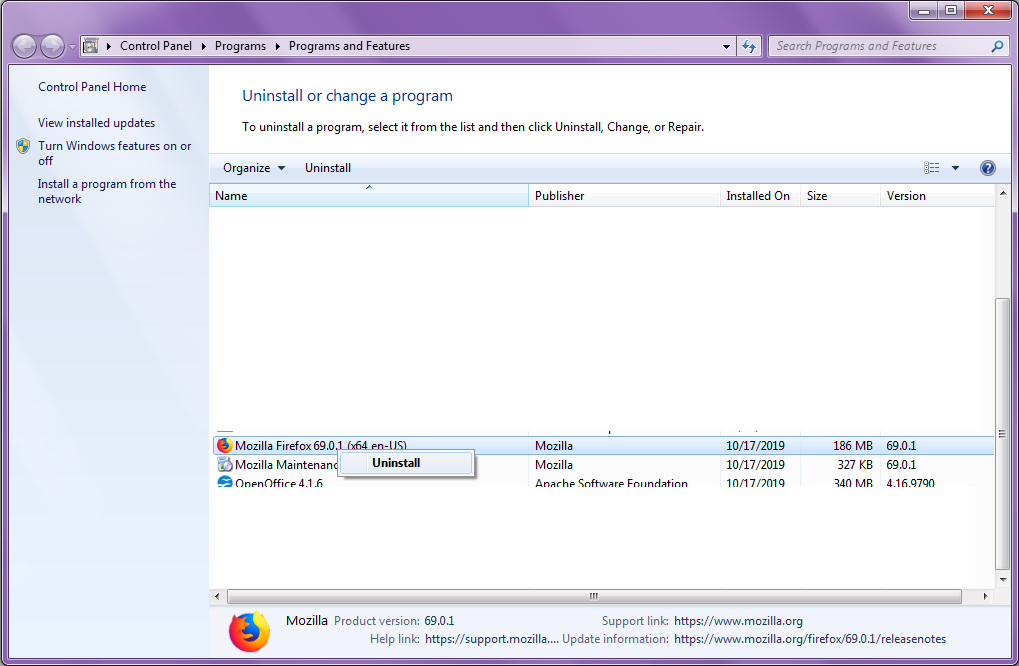Click the https://support.mozilla help link

tap(491, 639)
